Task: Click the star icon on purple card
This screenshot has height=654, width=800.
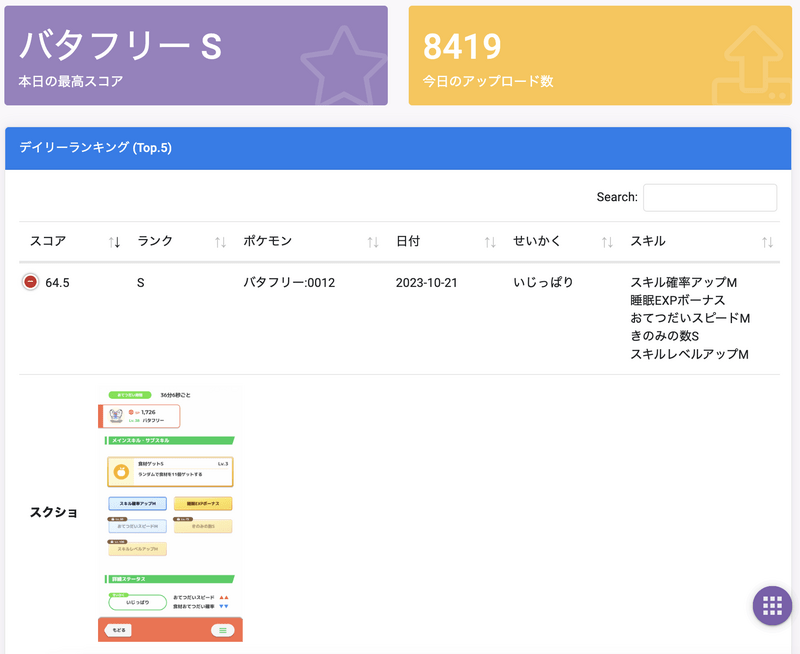Action: point(339,64)
